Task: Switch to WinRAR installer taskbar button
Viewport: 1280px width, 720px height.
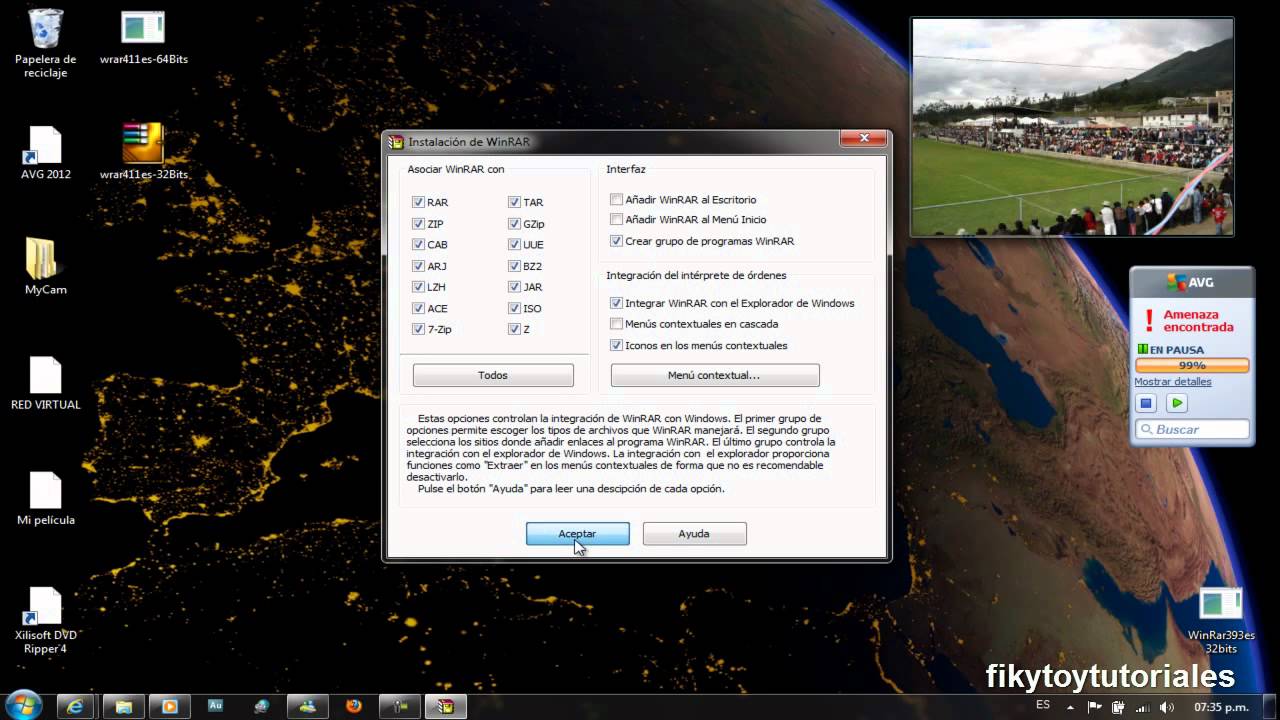Action: (x=446, y=706)
